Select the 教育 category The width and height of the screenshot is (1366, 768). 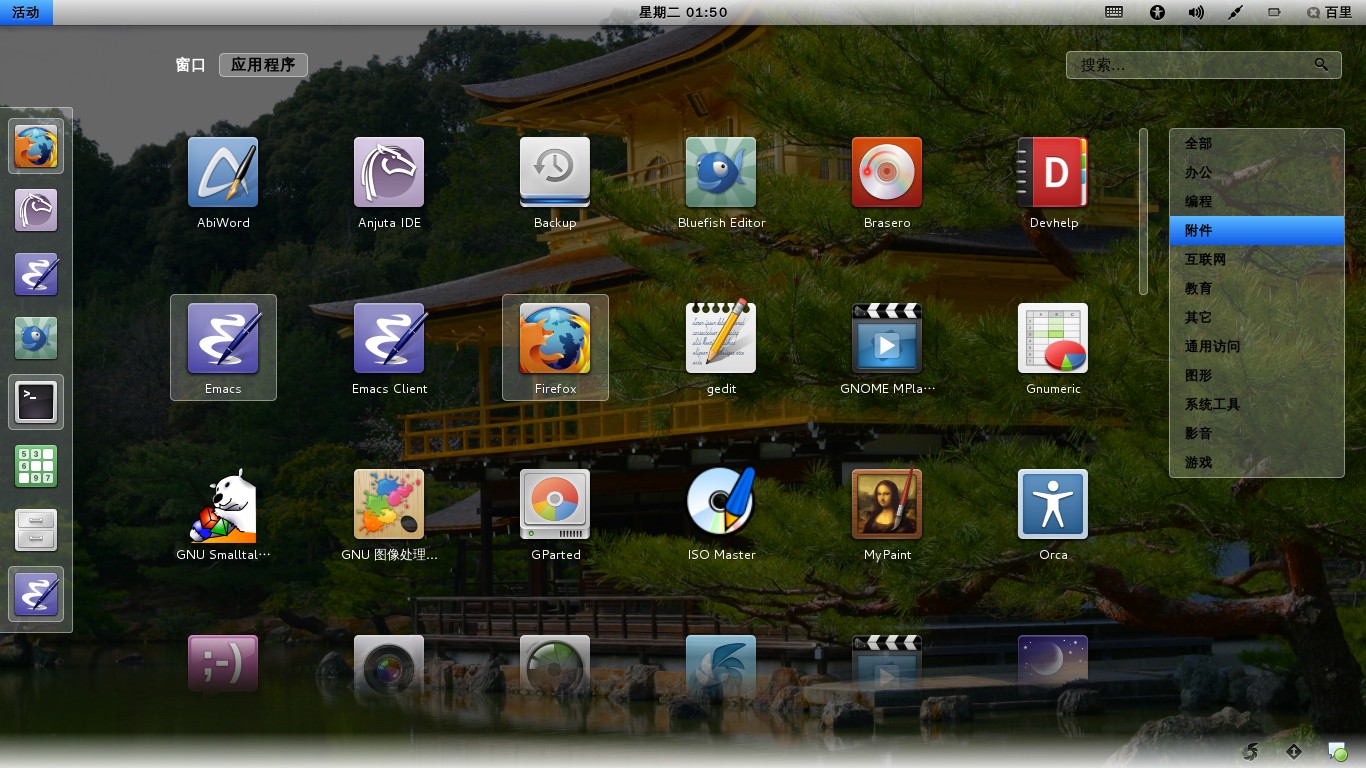coord(1257,288)
